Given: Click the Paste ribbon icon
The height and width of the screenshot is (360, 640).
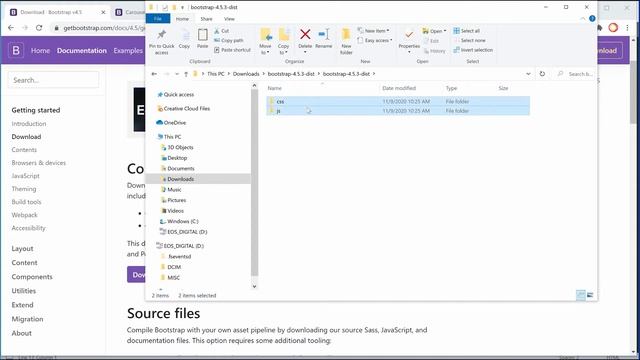Looking at the screenshot, I should 202,40.
